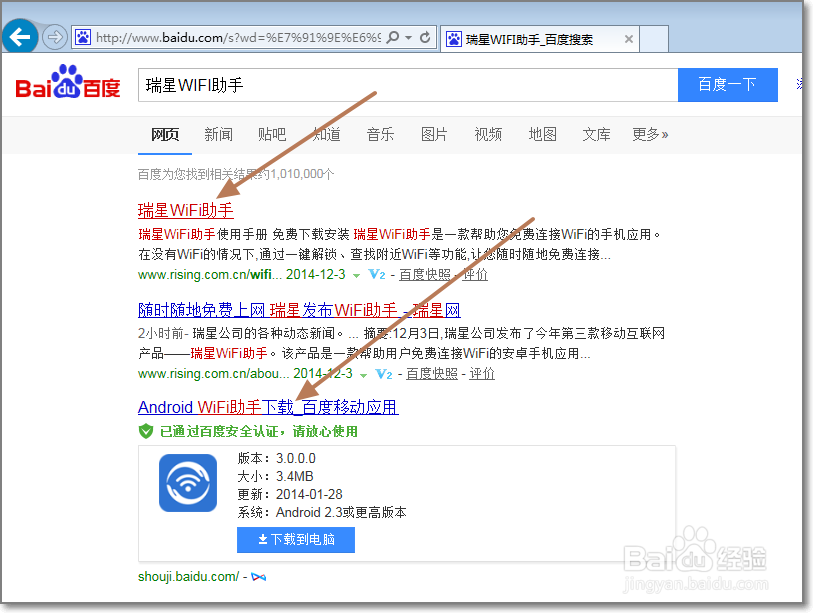
Task: Focus the search box containing 瑞星WIFI助手
Action: coord(408,85)
